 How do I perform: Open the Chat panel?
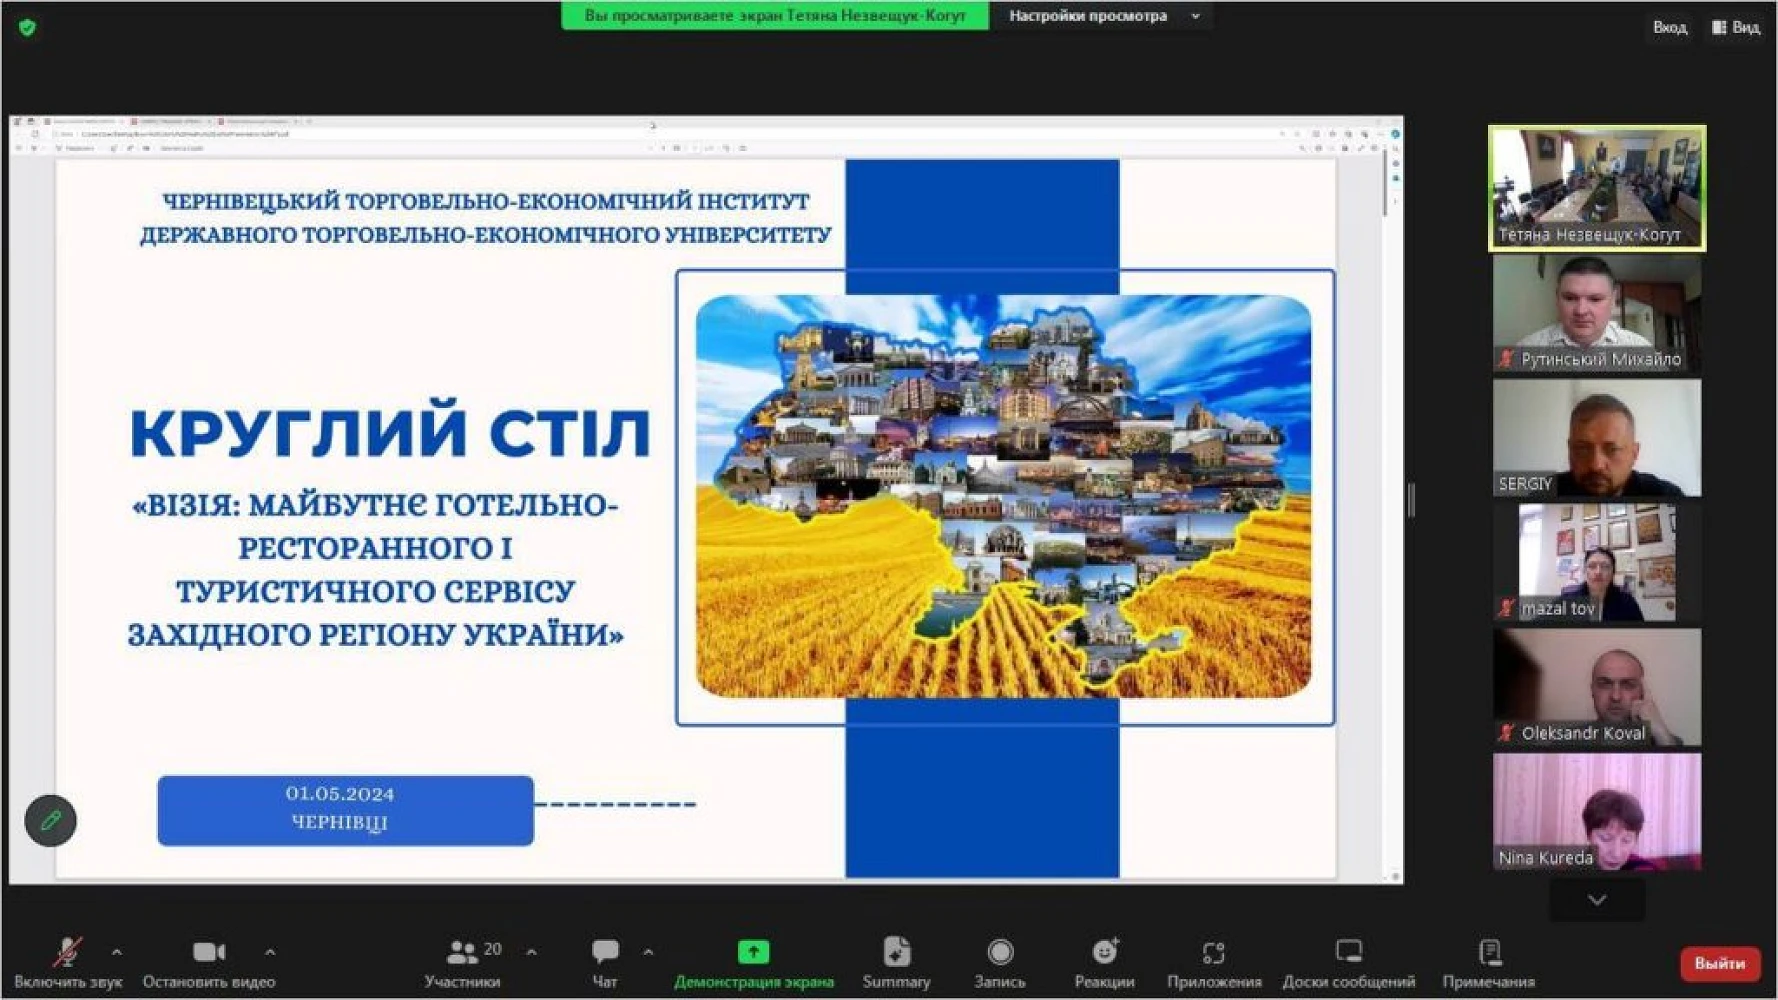pos(605,952)
